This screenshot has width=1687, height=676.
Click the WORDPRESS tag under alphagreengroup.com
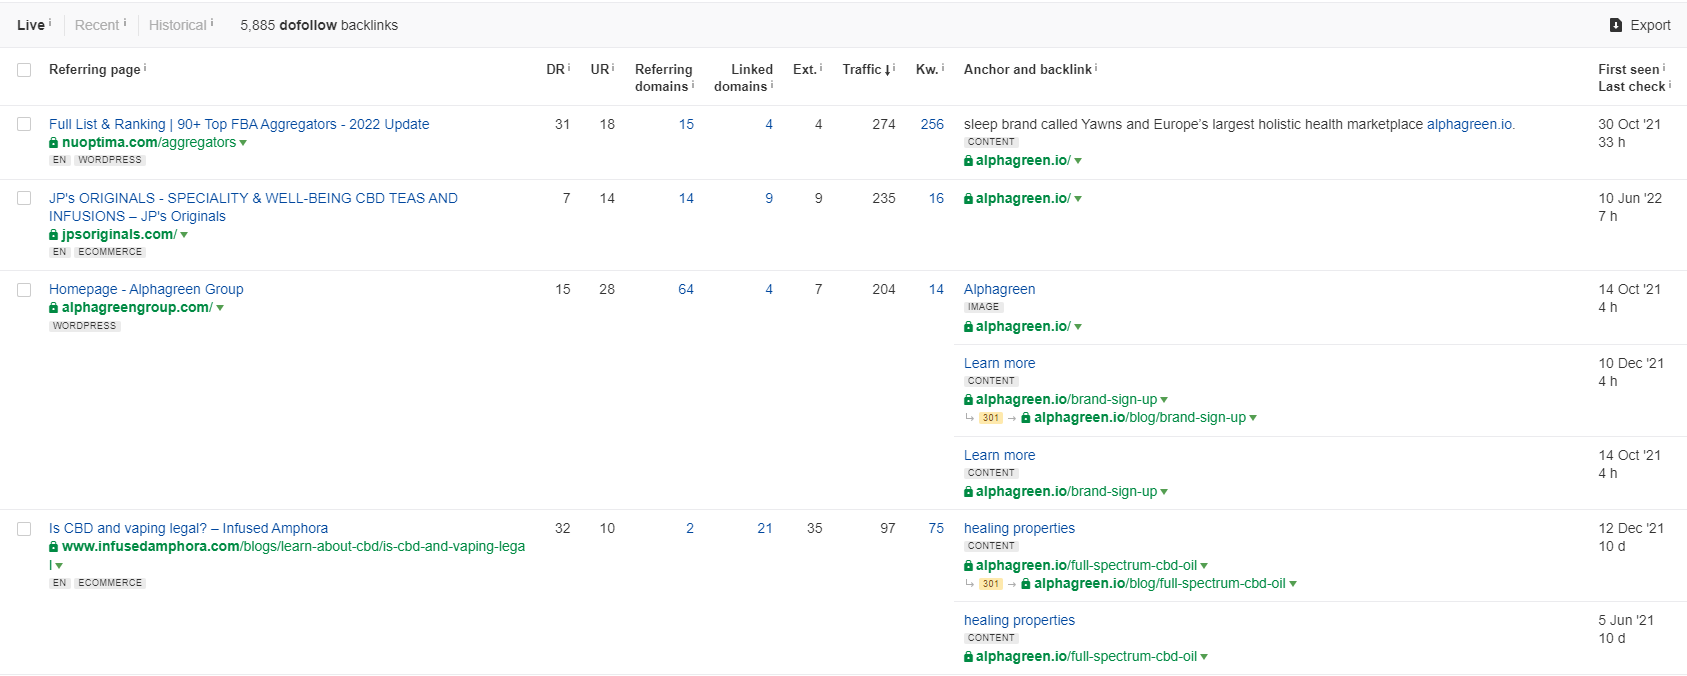pyautogui.click(x=85, y=326)
